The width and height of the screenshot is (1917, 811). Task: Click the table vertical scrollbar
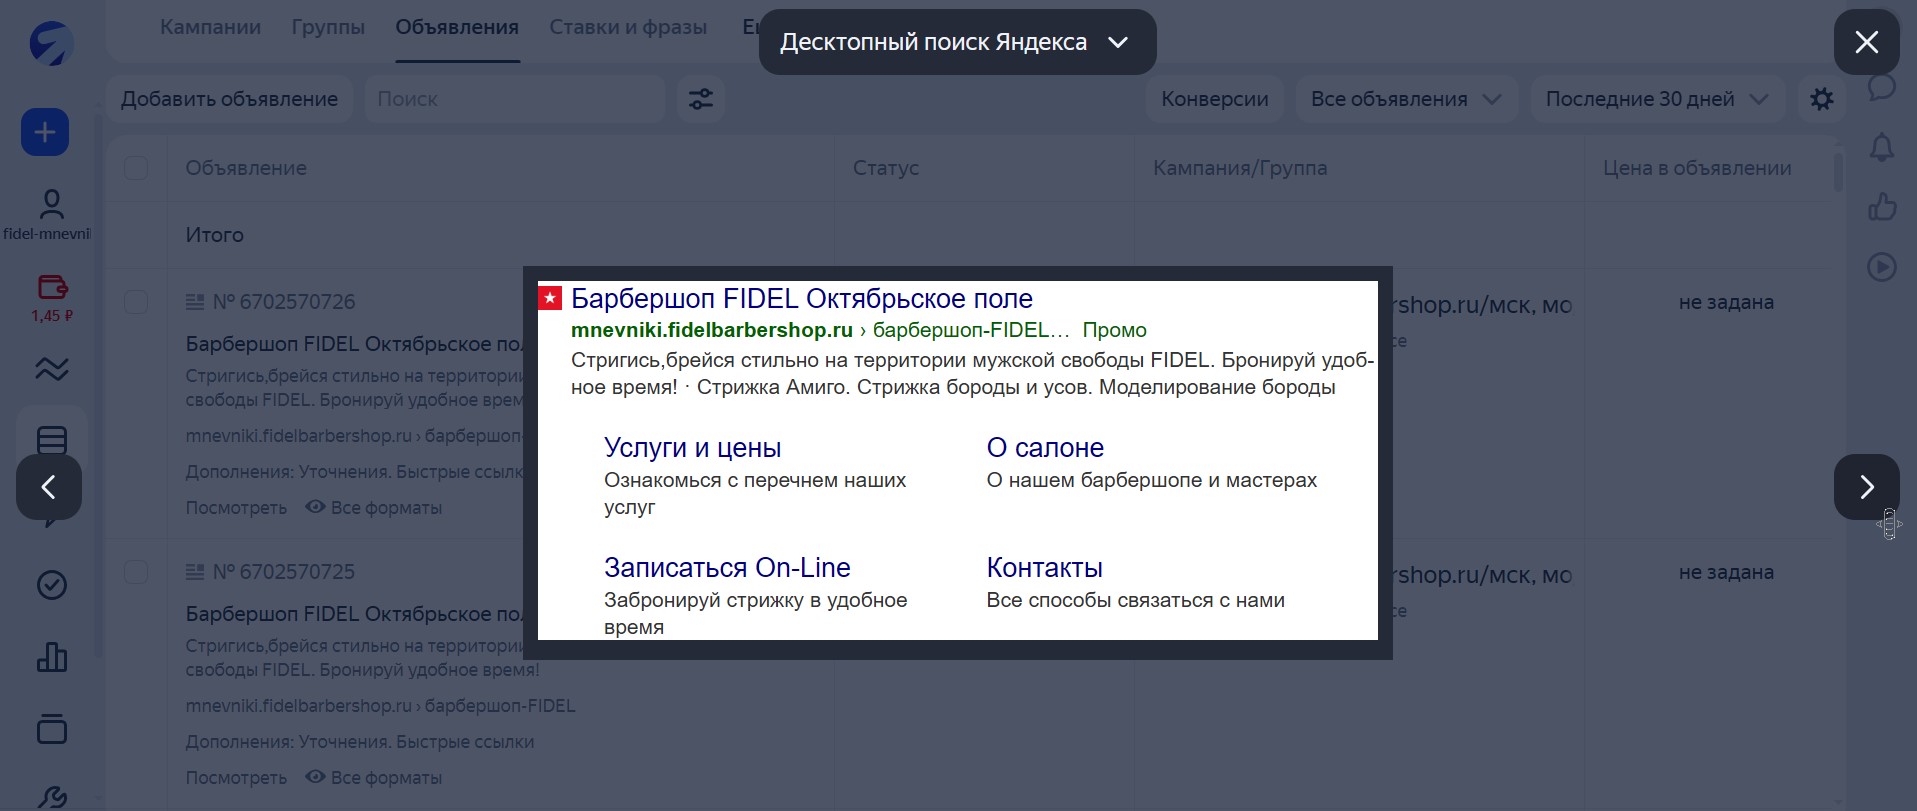tap(1838, 170)
